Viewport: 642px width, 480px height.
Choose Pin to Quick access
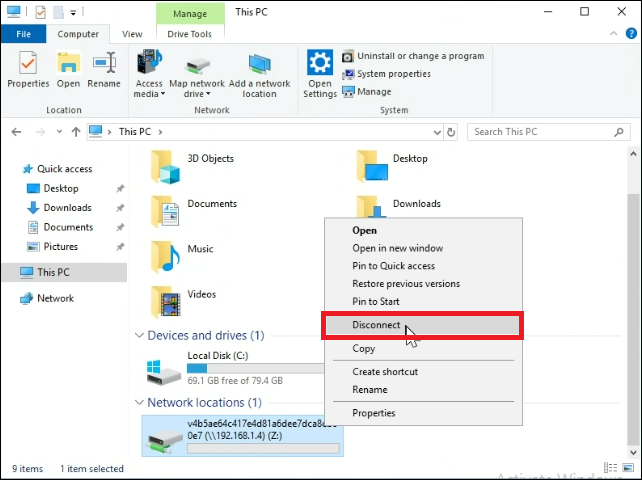click(x=423, y=266)
